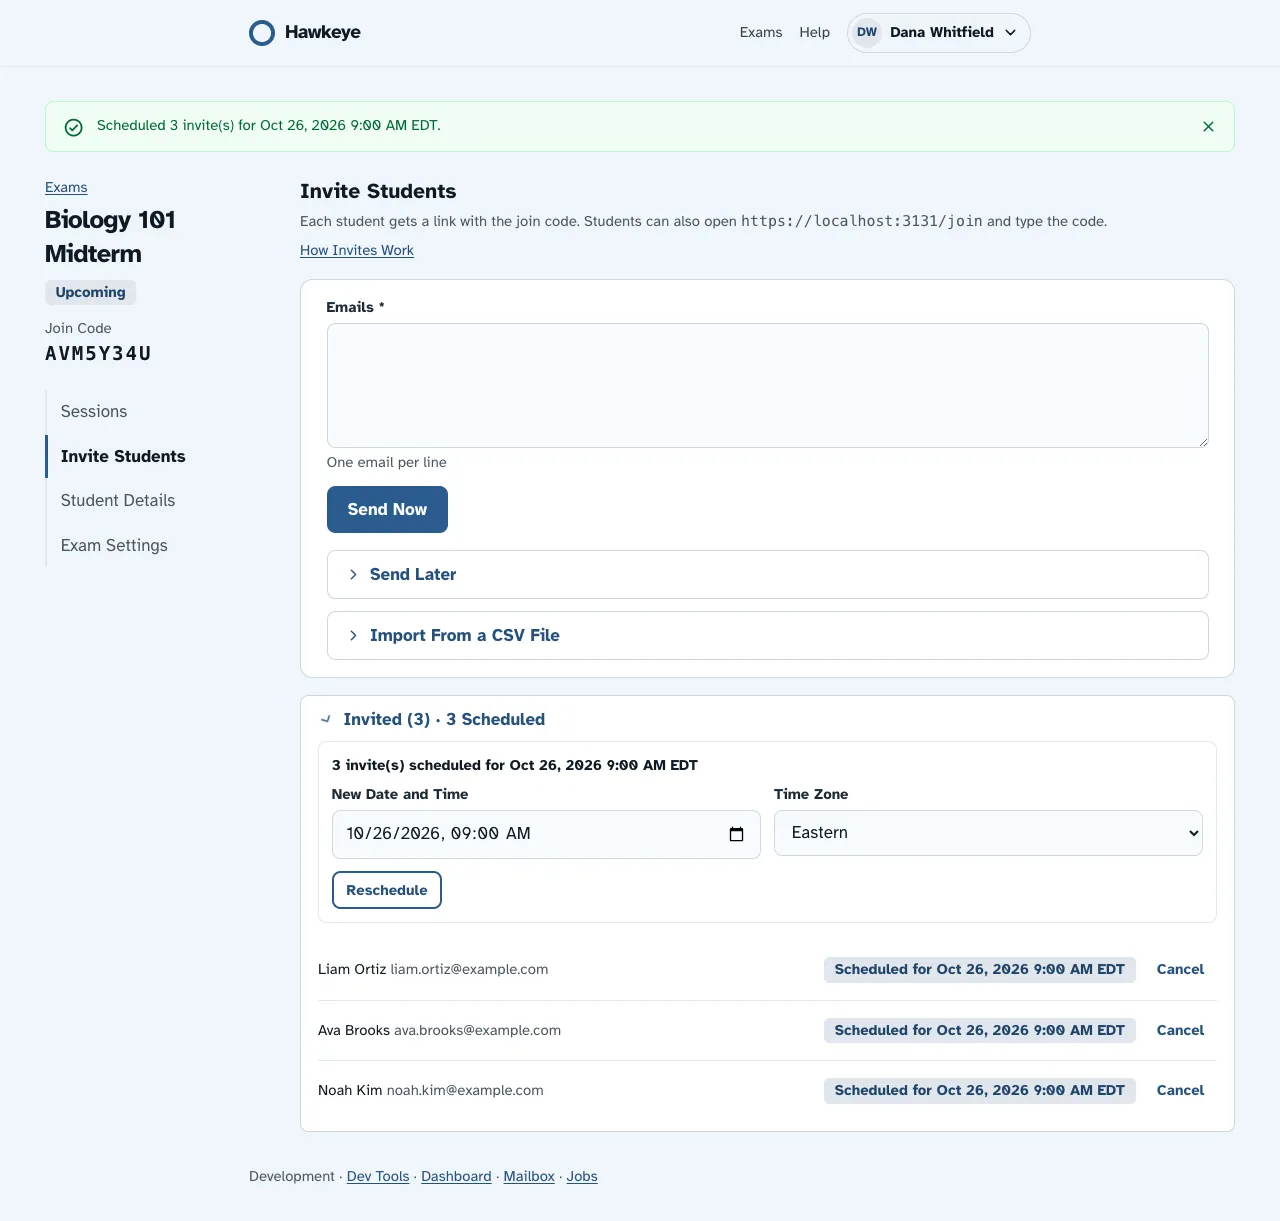
Task: Open Exams in top navigation
Action: pos(761,32)
